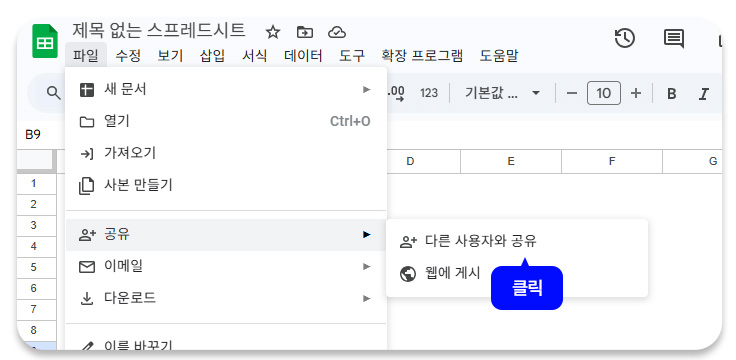This screenshot has height=360, width=736.
Task: Expand the 공유 submenu arrow
Action: coord(367,234)
